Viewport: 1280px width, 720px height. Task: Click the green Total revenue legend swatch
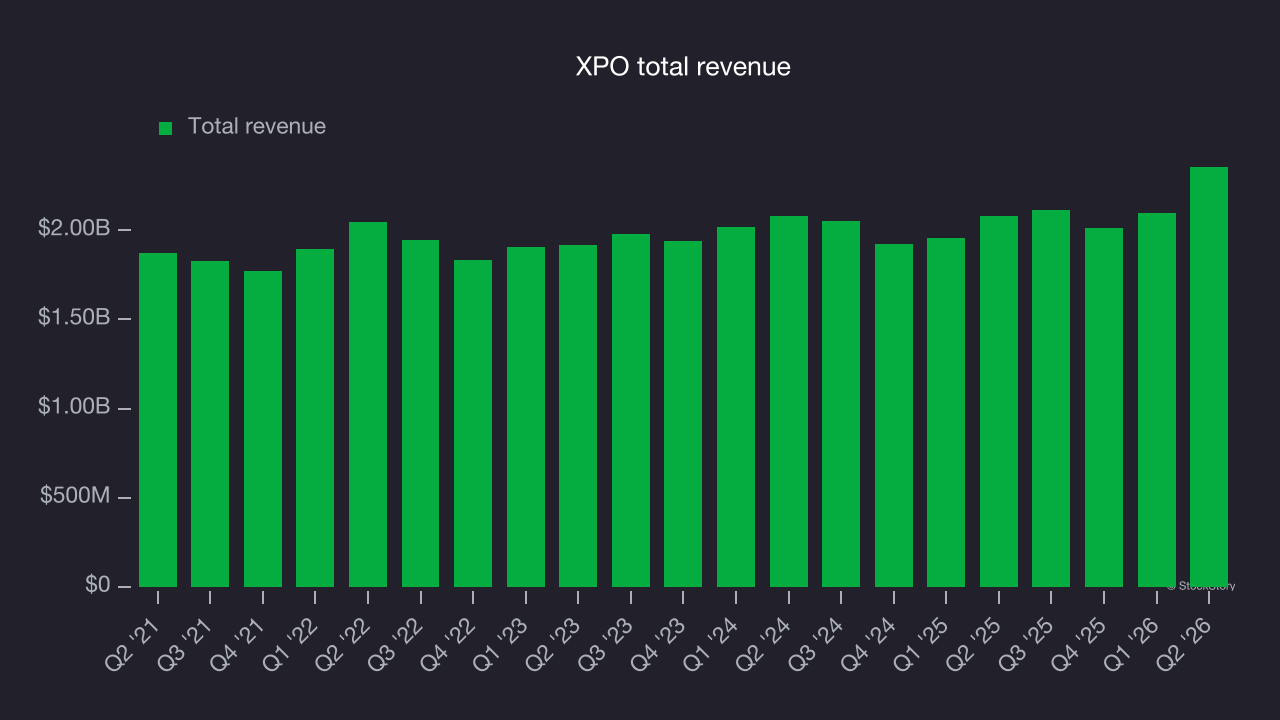click(x=166, y=128)
